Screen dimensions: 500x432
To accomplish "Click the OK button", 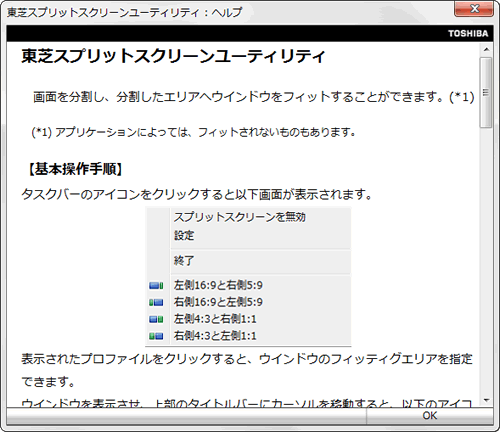I will tap(430, 416).
